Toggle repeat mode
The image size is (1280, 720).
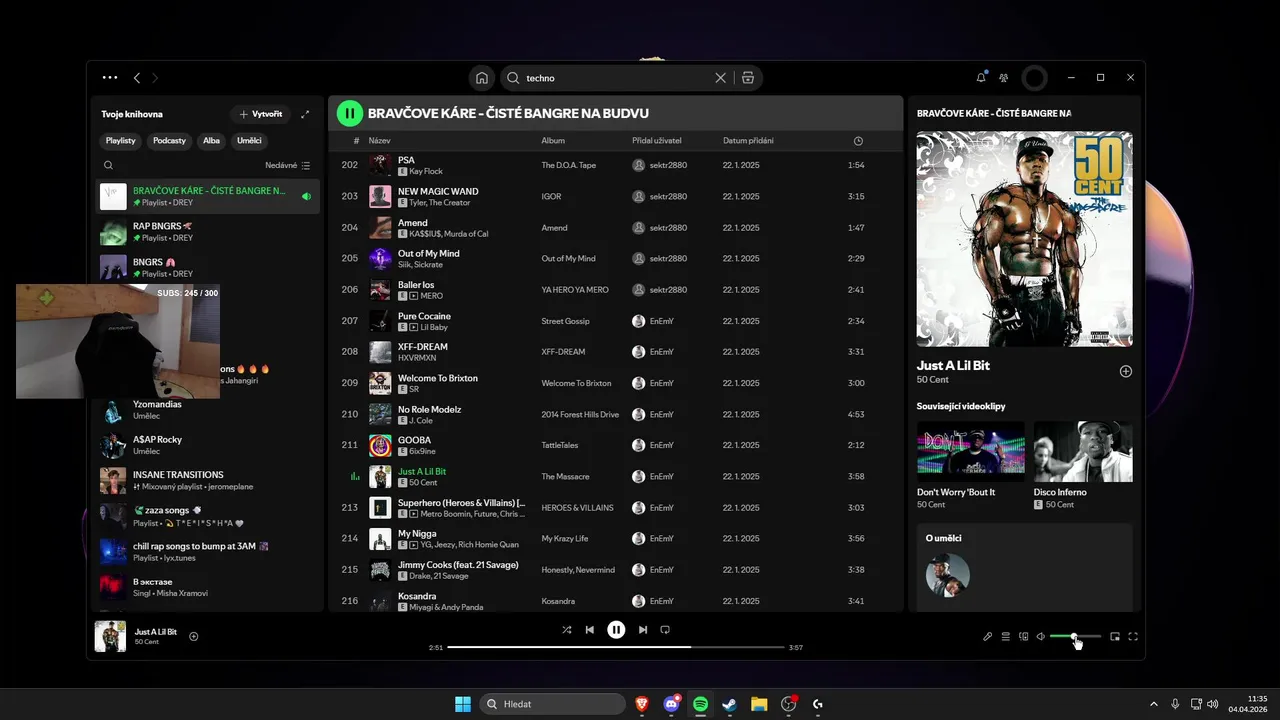click(665, 630)
